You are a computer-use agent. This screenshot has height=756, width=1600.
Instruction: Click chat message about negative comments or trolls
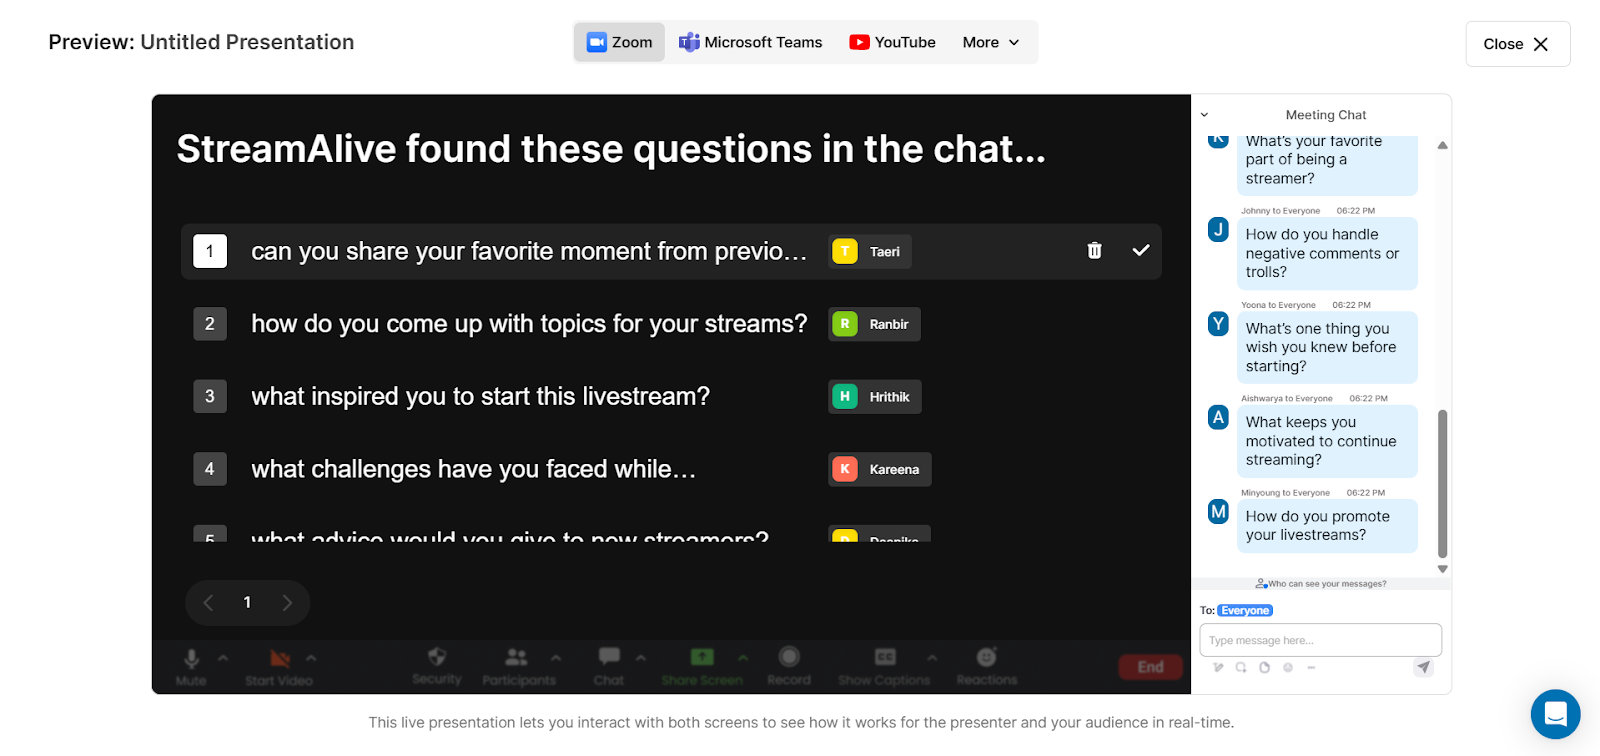[x=1327, y=253]
